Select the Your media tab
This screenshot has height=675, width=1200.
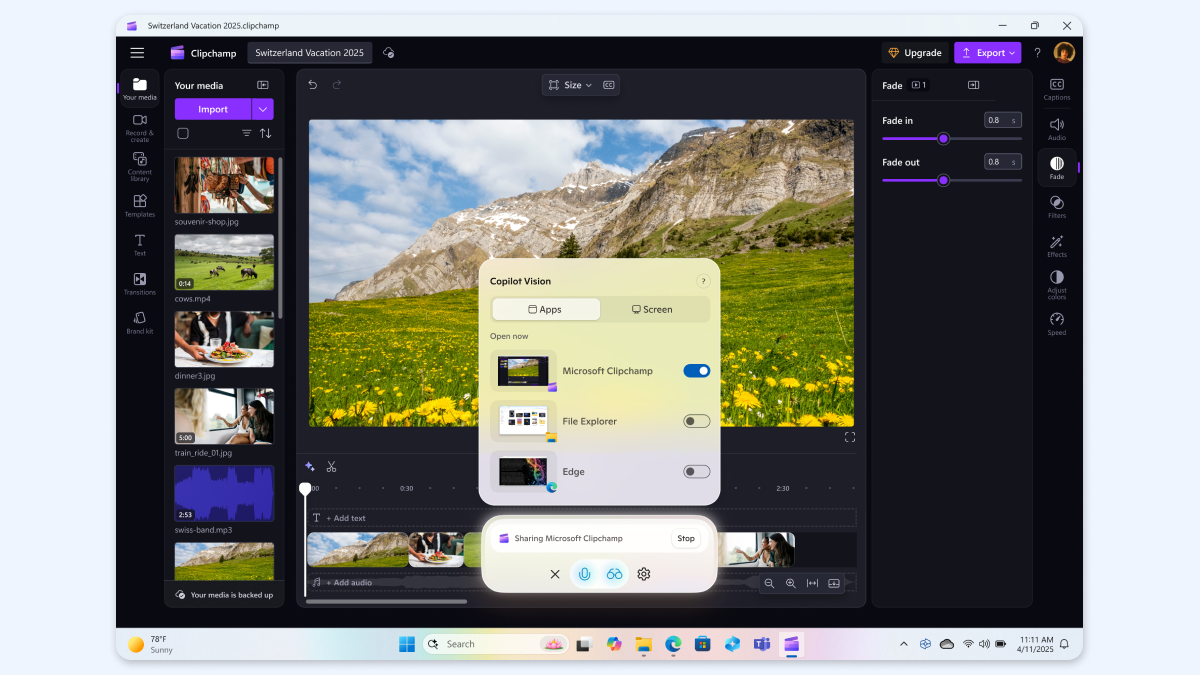[139, 89]
